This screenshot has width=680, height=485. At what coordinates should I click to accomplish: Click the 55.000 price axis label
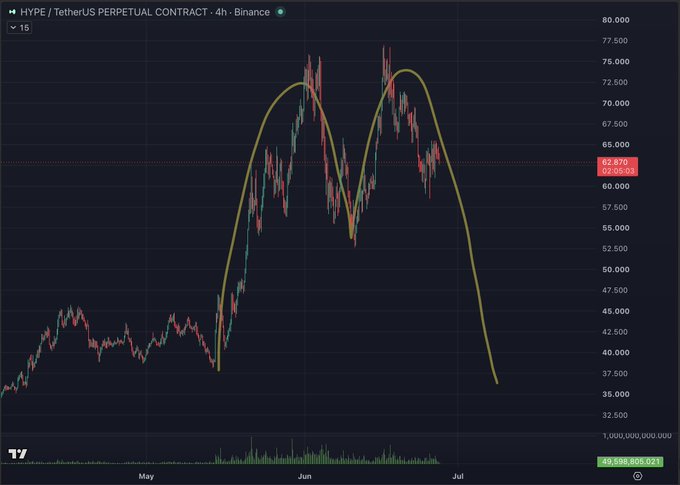(615, 228)
